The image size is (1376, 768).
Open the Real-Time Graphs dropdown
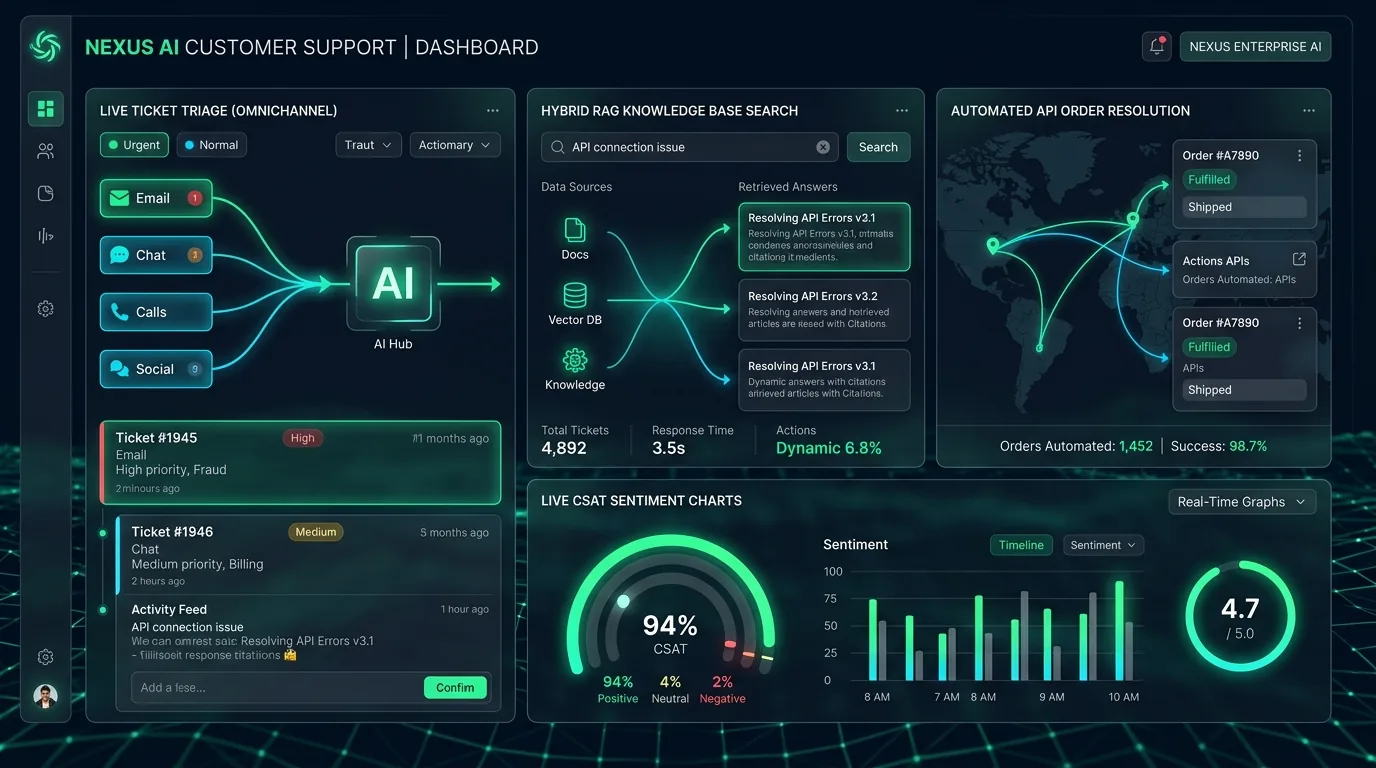coord(1242,502)
